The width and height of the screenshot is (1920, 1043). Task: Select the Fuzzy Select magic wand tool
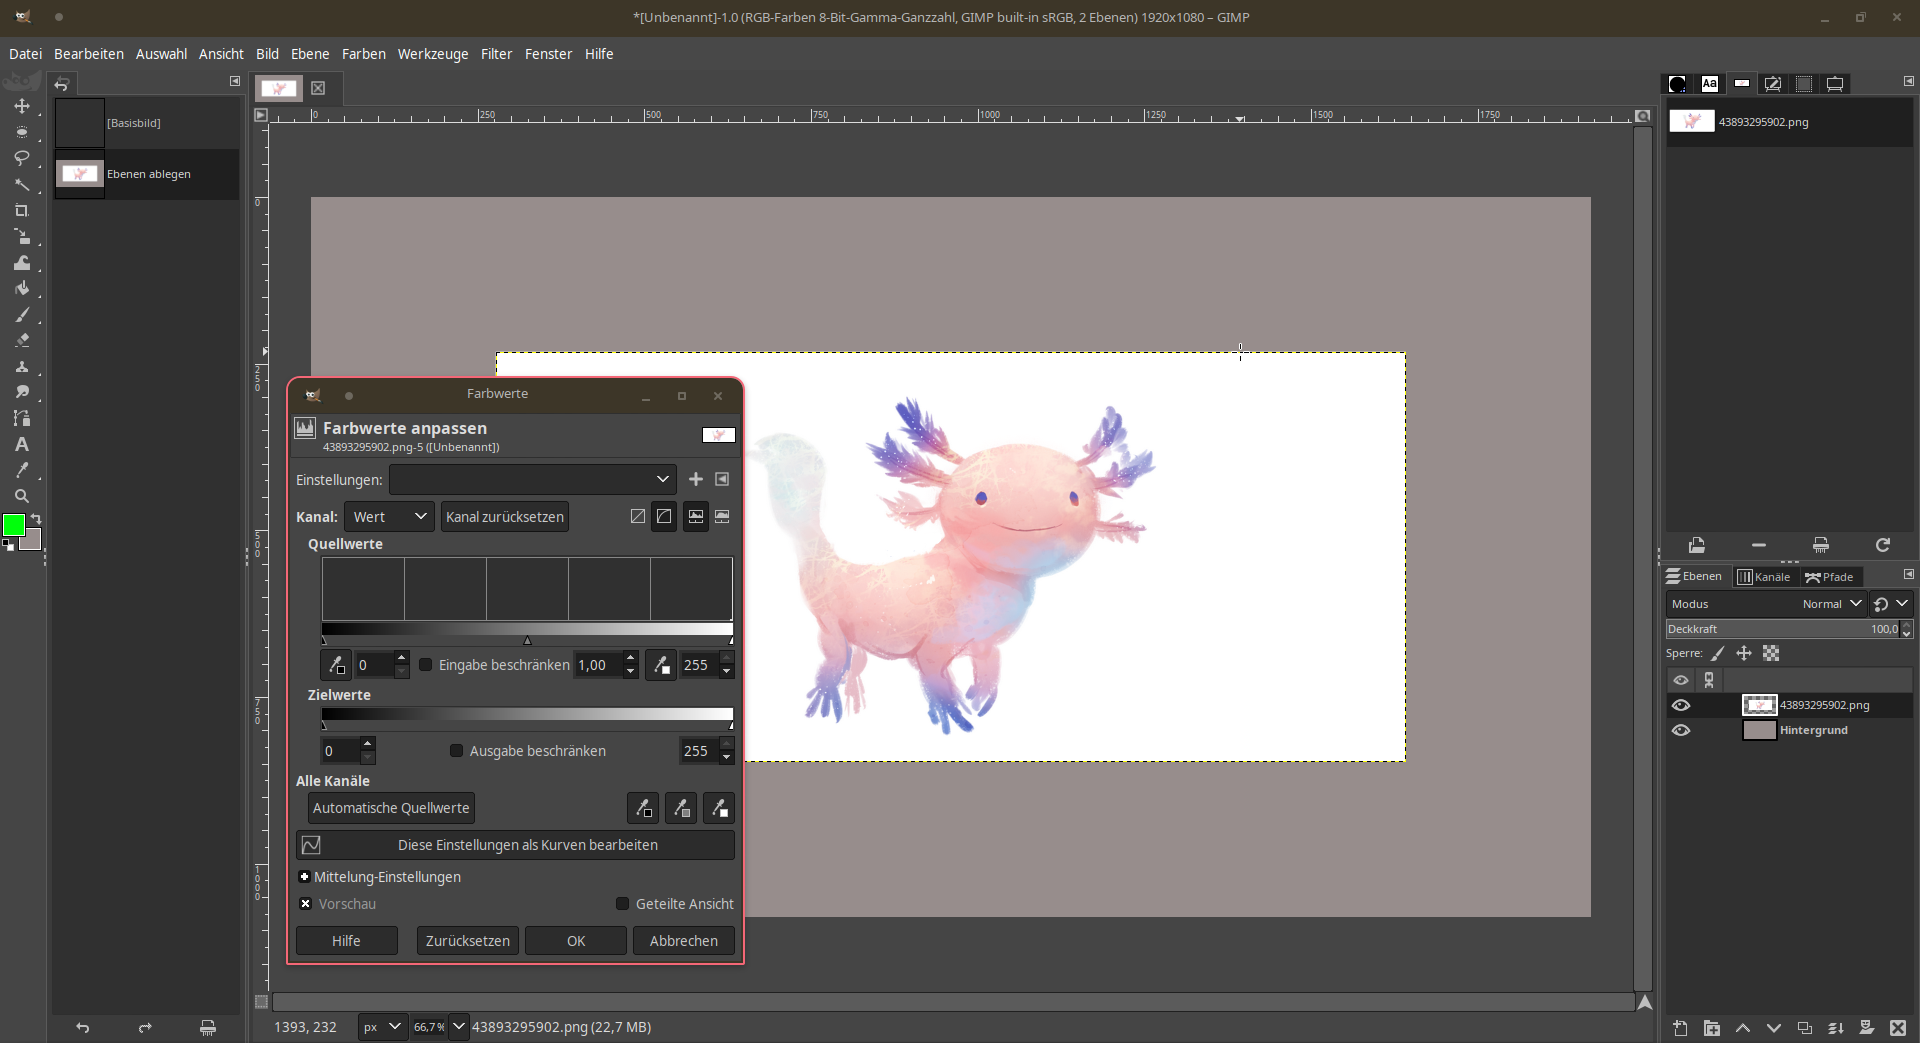coord(22,185)
